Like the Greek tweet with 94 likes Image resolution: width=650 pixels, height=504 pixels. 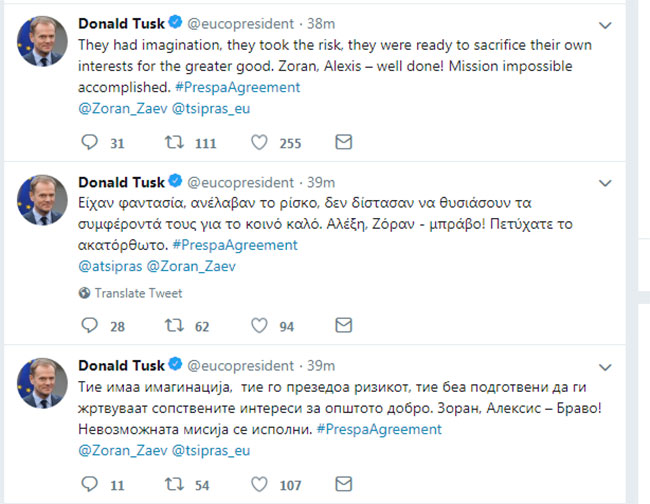pyautogui.click(x=260, y=325)
